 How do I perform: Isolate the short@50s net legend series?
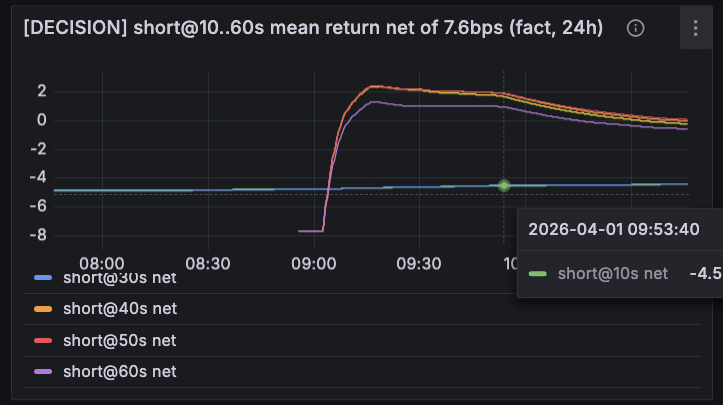click(120, 340)
